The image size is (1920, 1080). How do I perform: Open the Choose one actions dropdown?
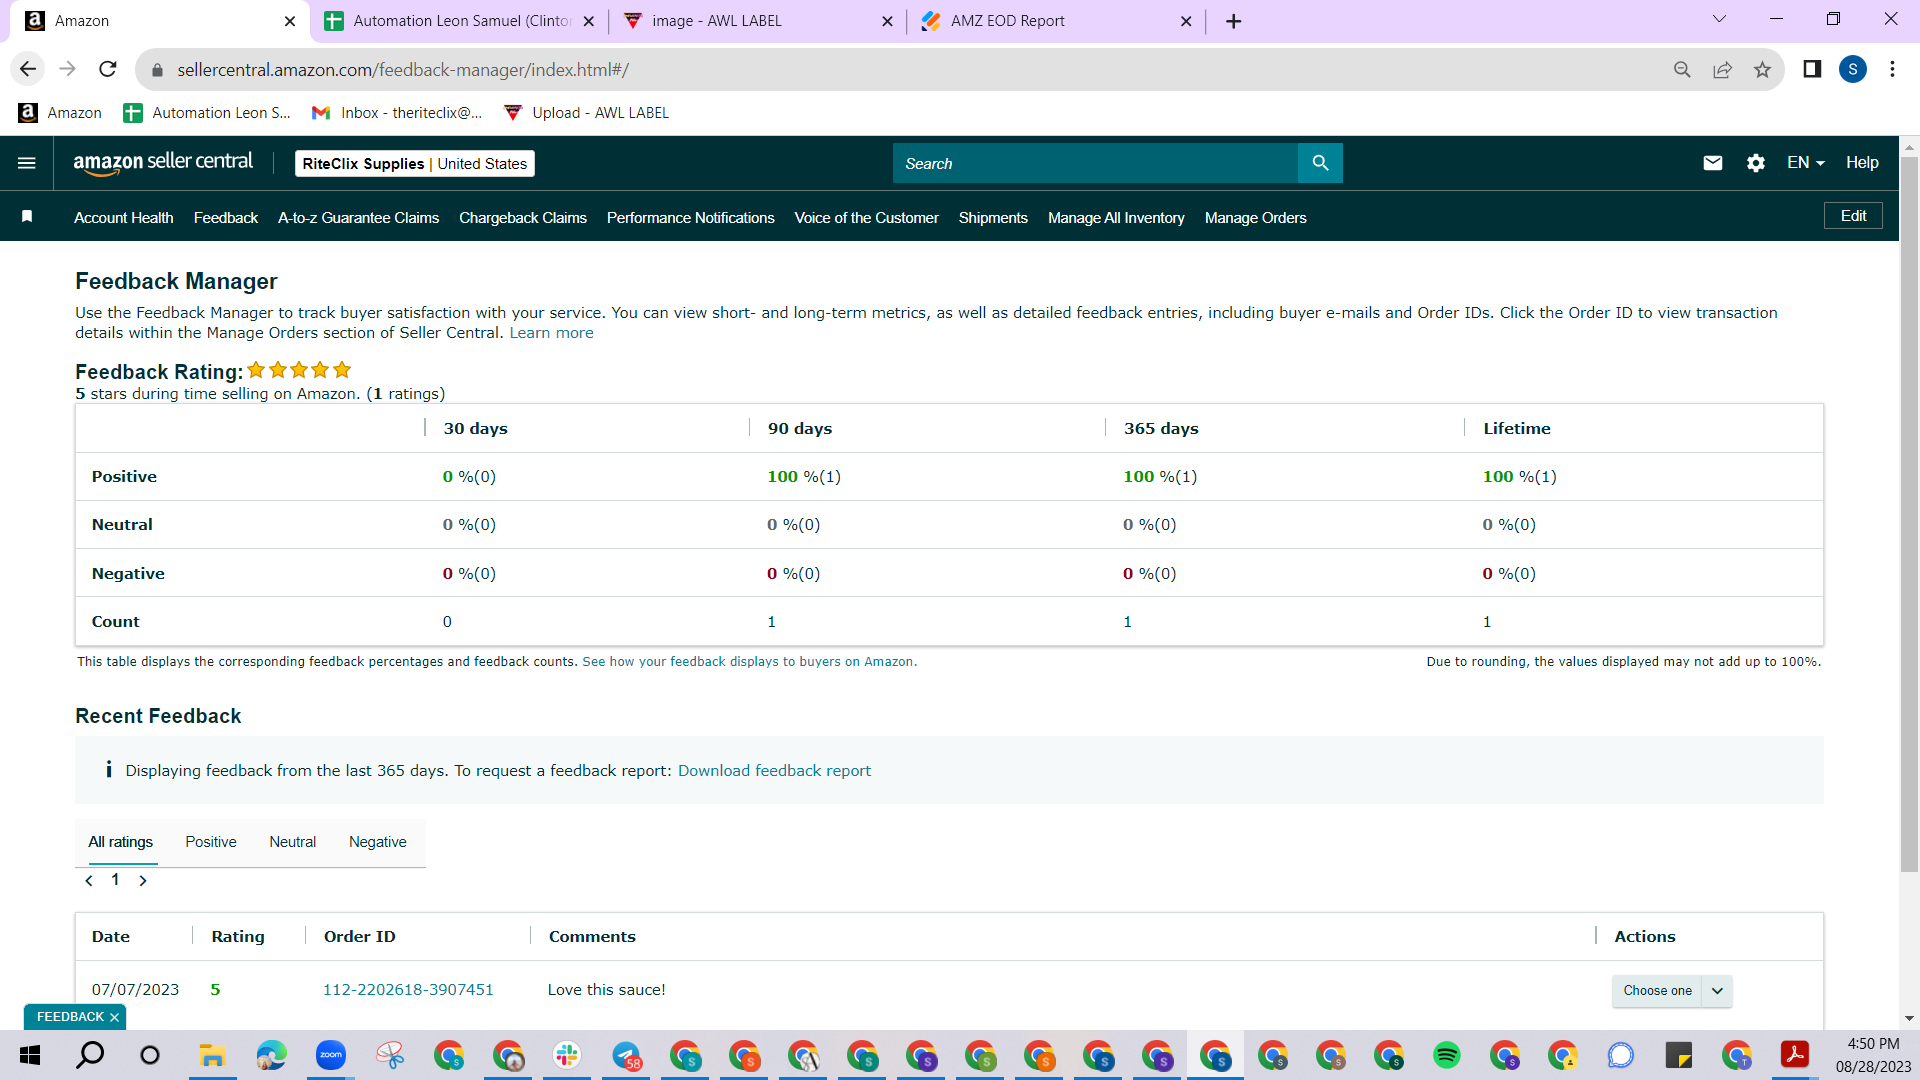point(1672,991)
